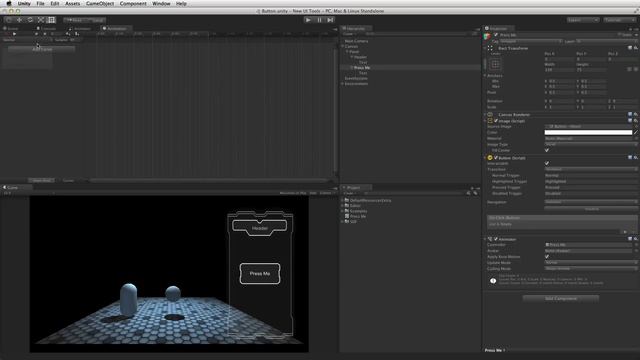
Task: Switch to the Animation tab
Action: (115, 29)
